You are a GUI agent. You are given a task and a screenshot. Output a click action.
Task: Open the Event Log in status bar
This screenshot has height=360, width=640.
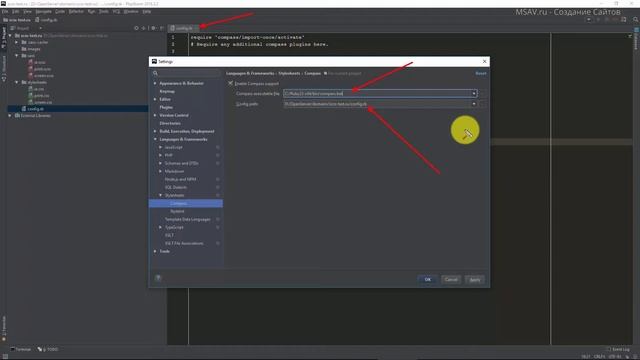pos(619,349)
